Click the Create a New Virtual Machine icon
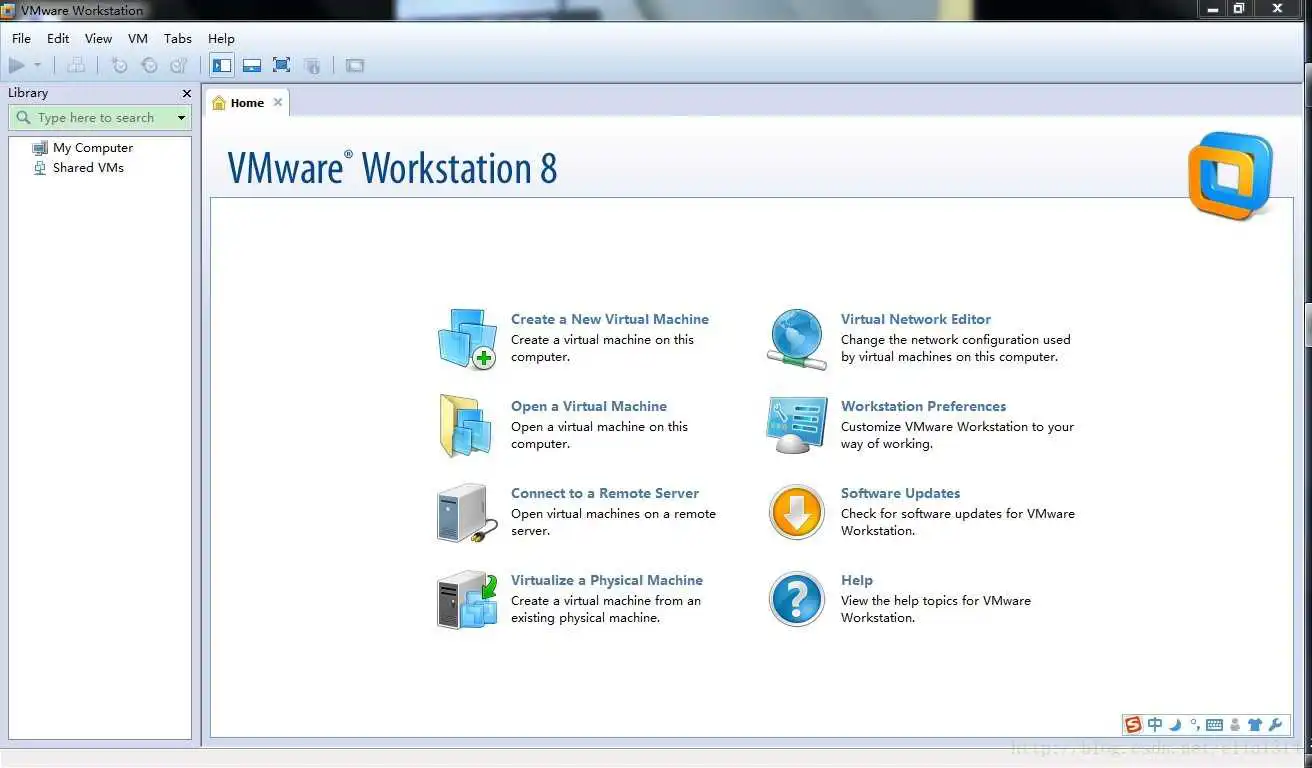Screen dimensions: 1312x768 (467, 339)
